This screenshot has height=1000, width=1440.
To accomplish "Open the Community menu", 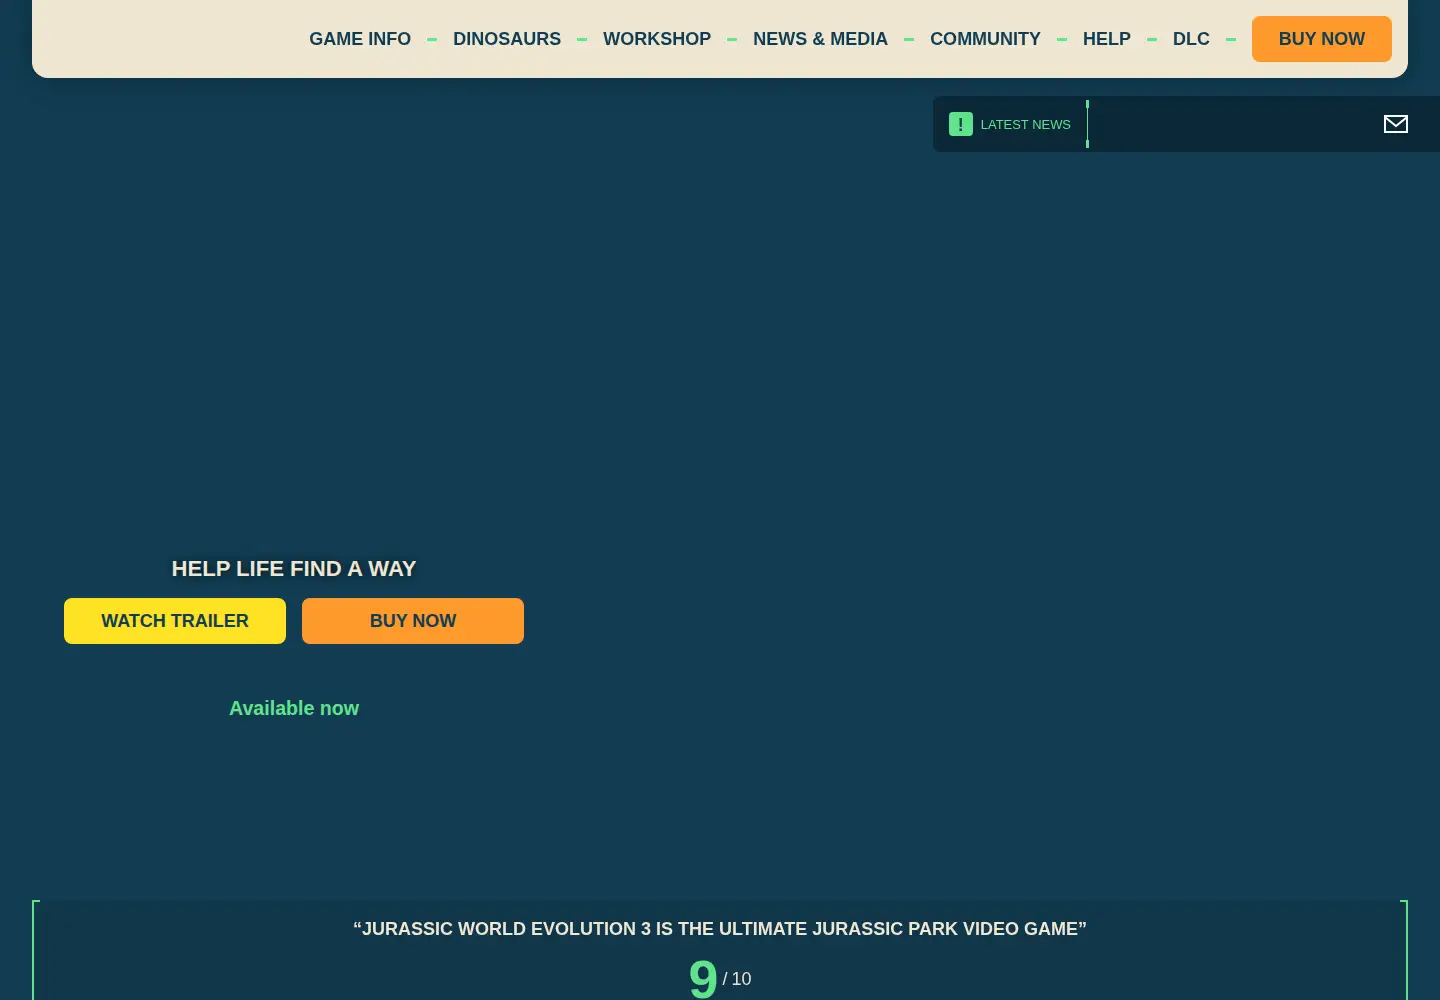I will [985, 39].
